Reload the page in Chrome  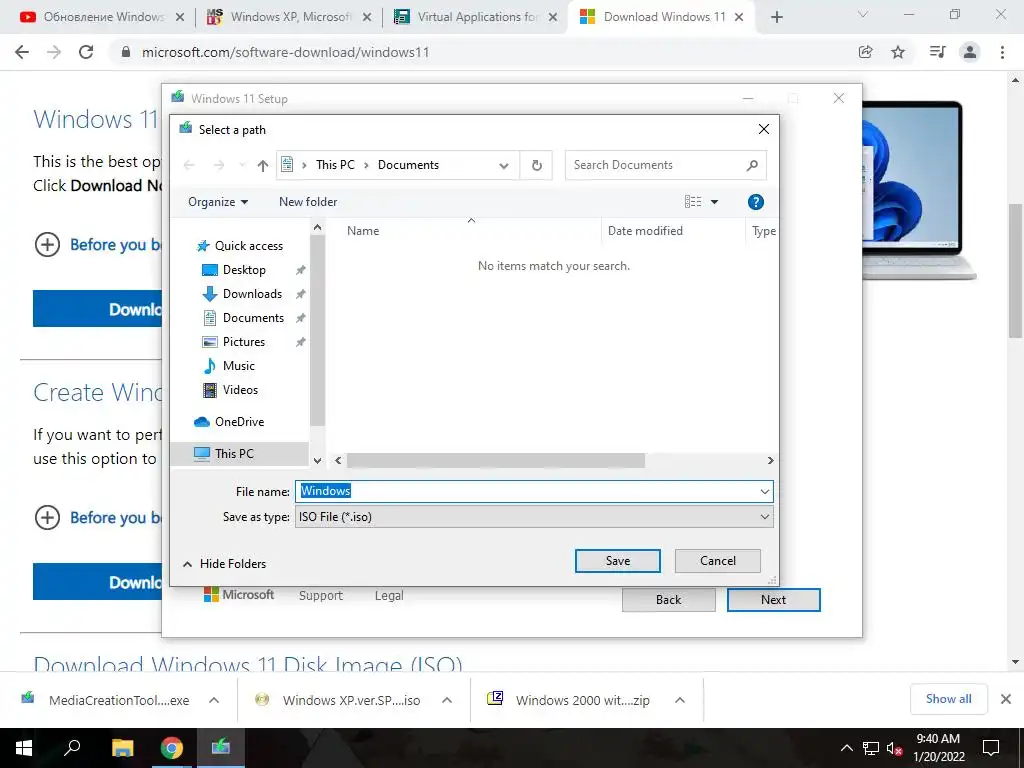tap(86, 52)
